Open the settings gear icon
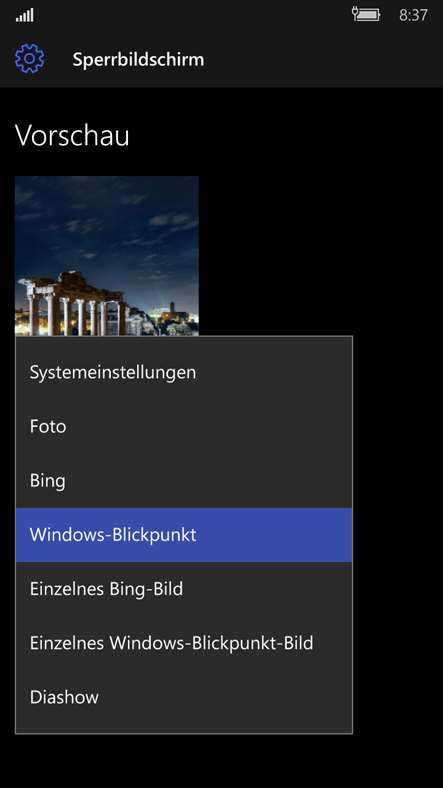The width and height of the screenshot is (443, 788). [30, 59]
